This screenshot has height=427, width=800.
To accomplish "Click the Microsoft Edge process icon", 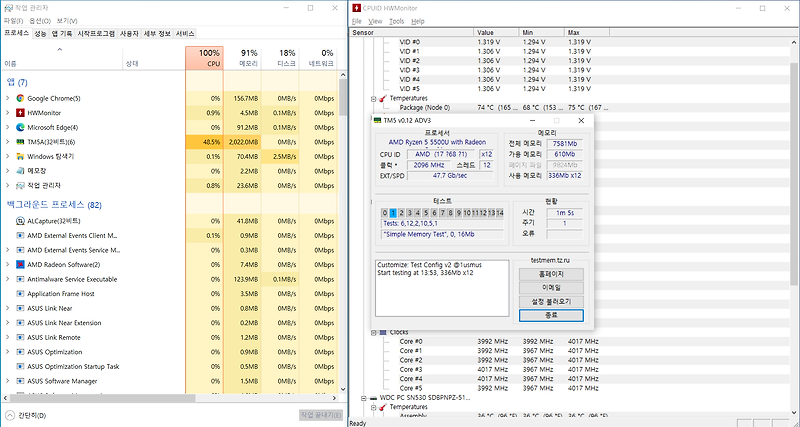I will click(20, 127).
